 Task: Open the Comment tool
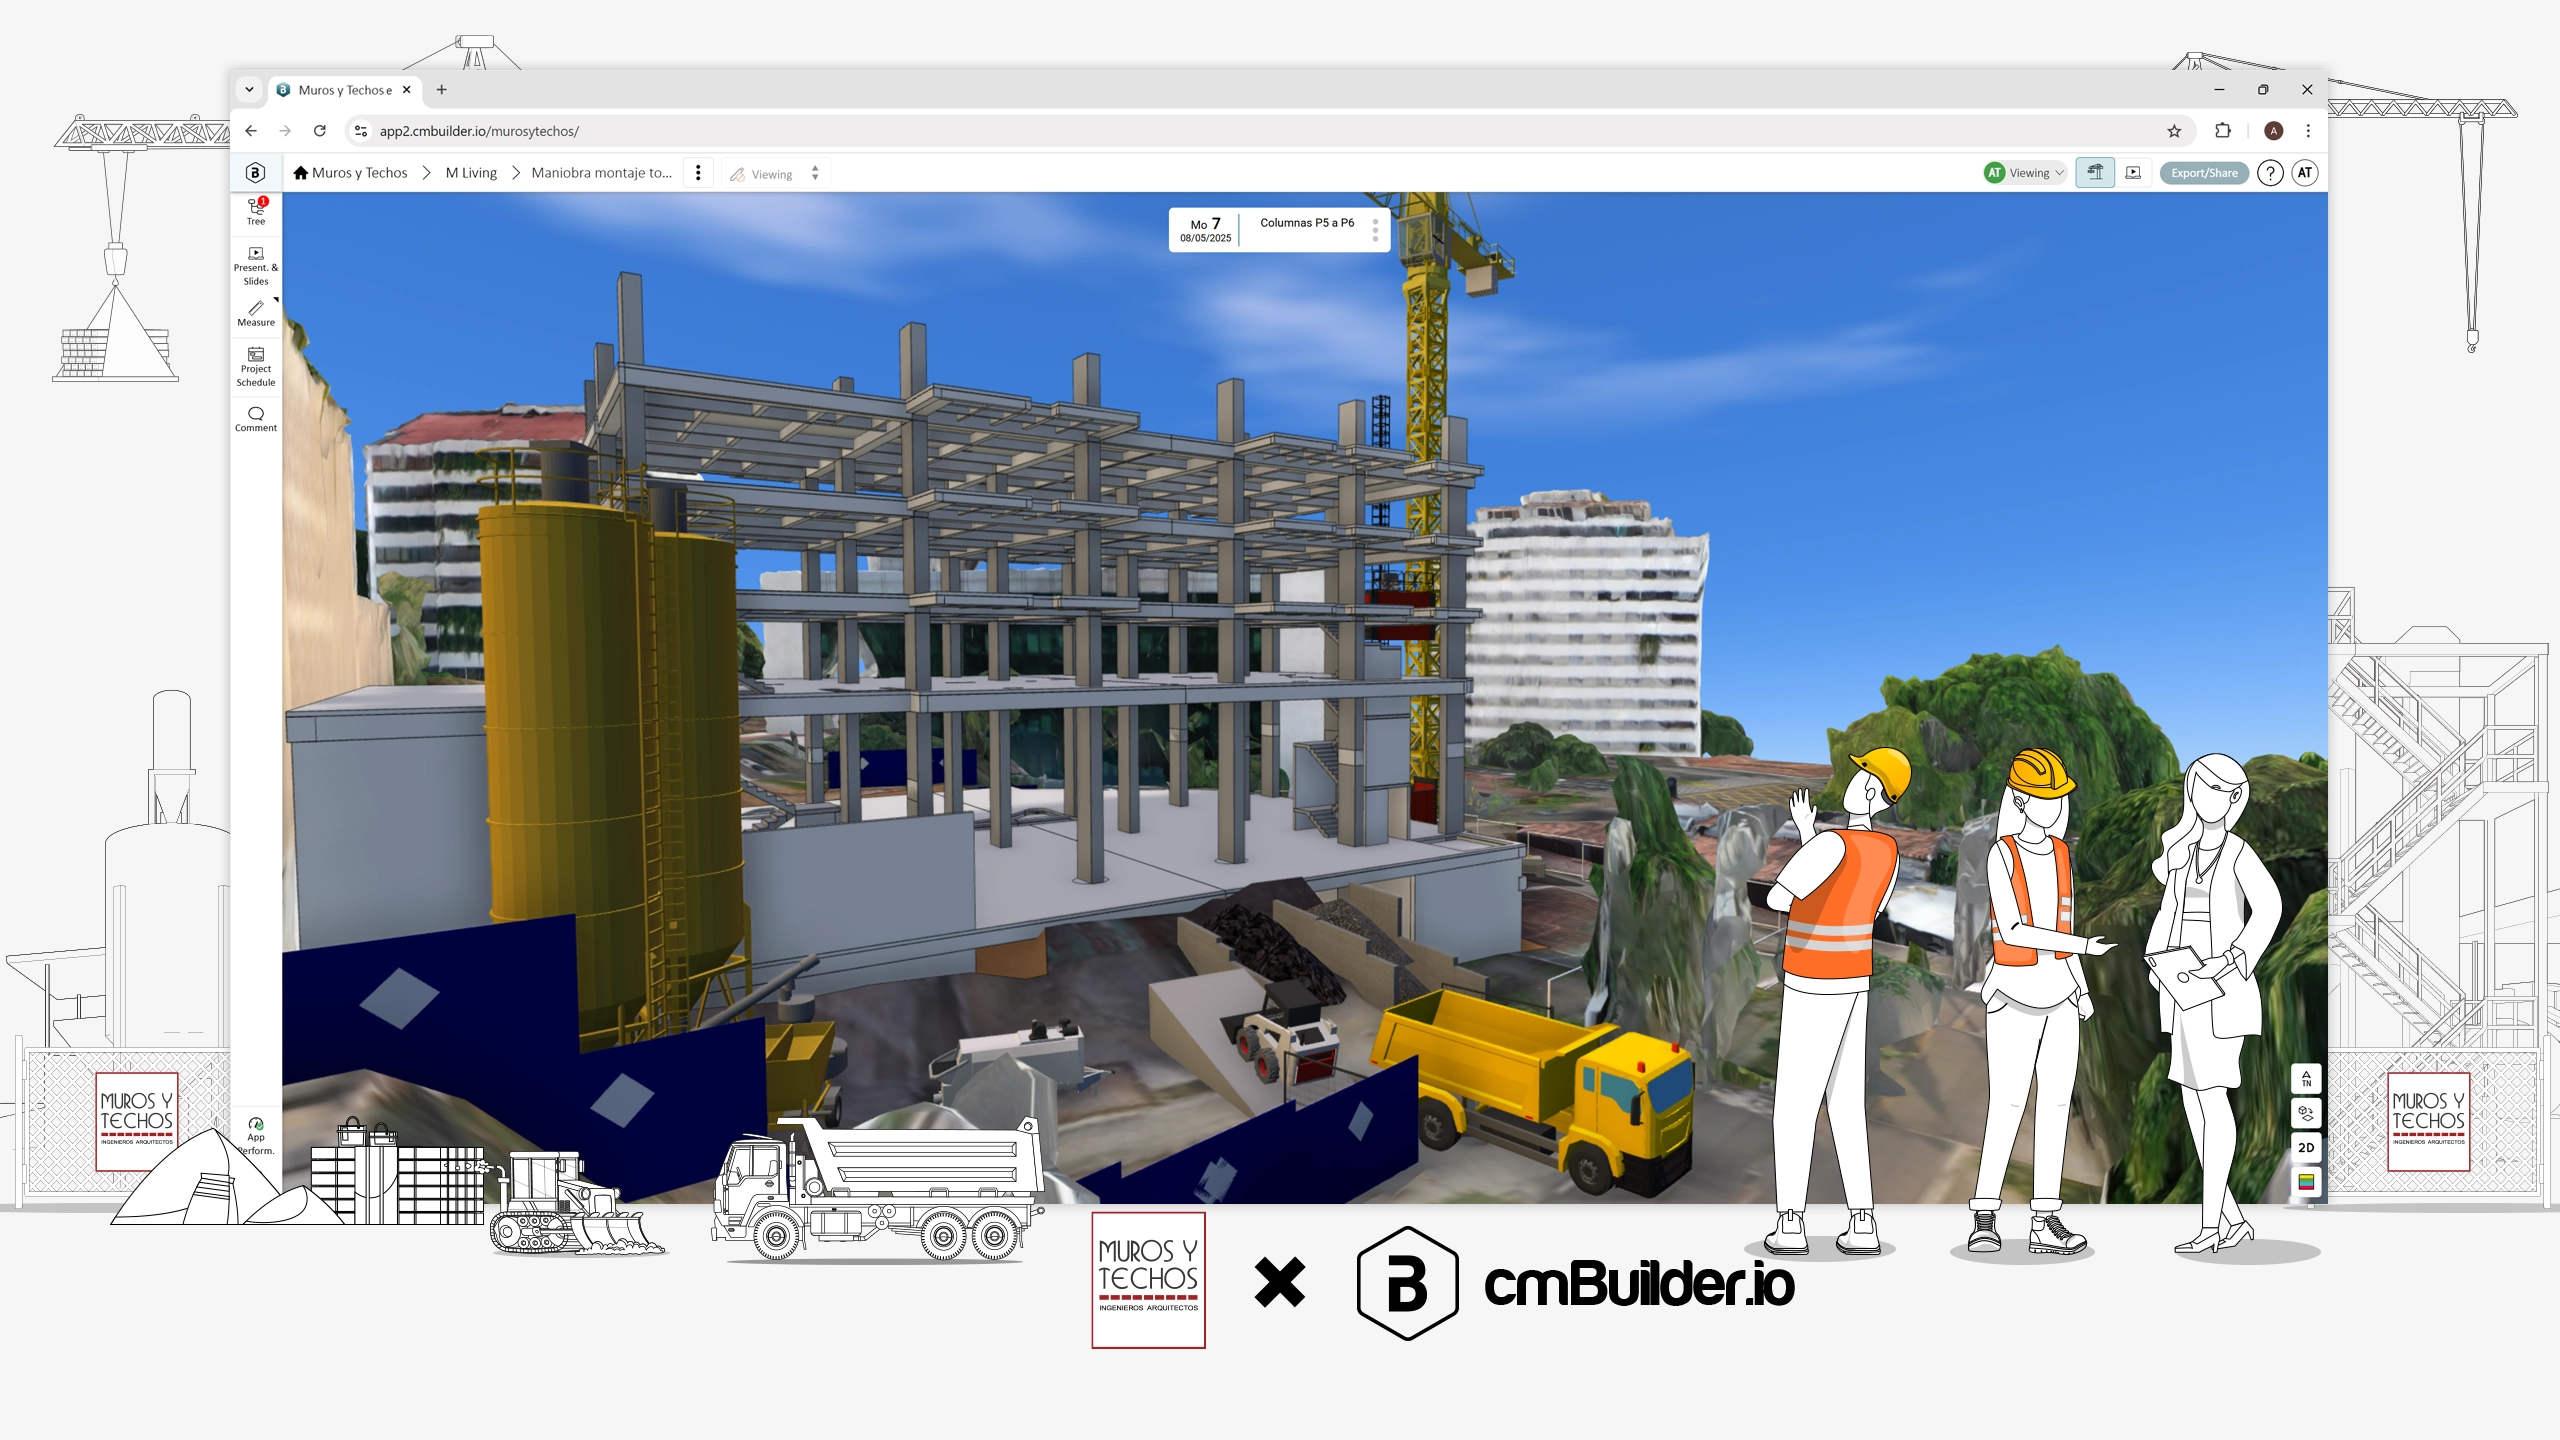pos(256,419)
